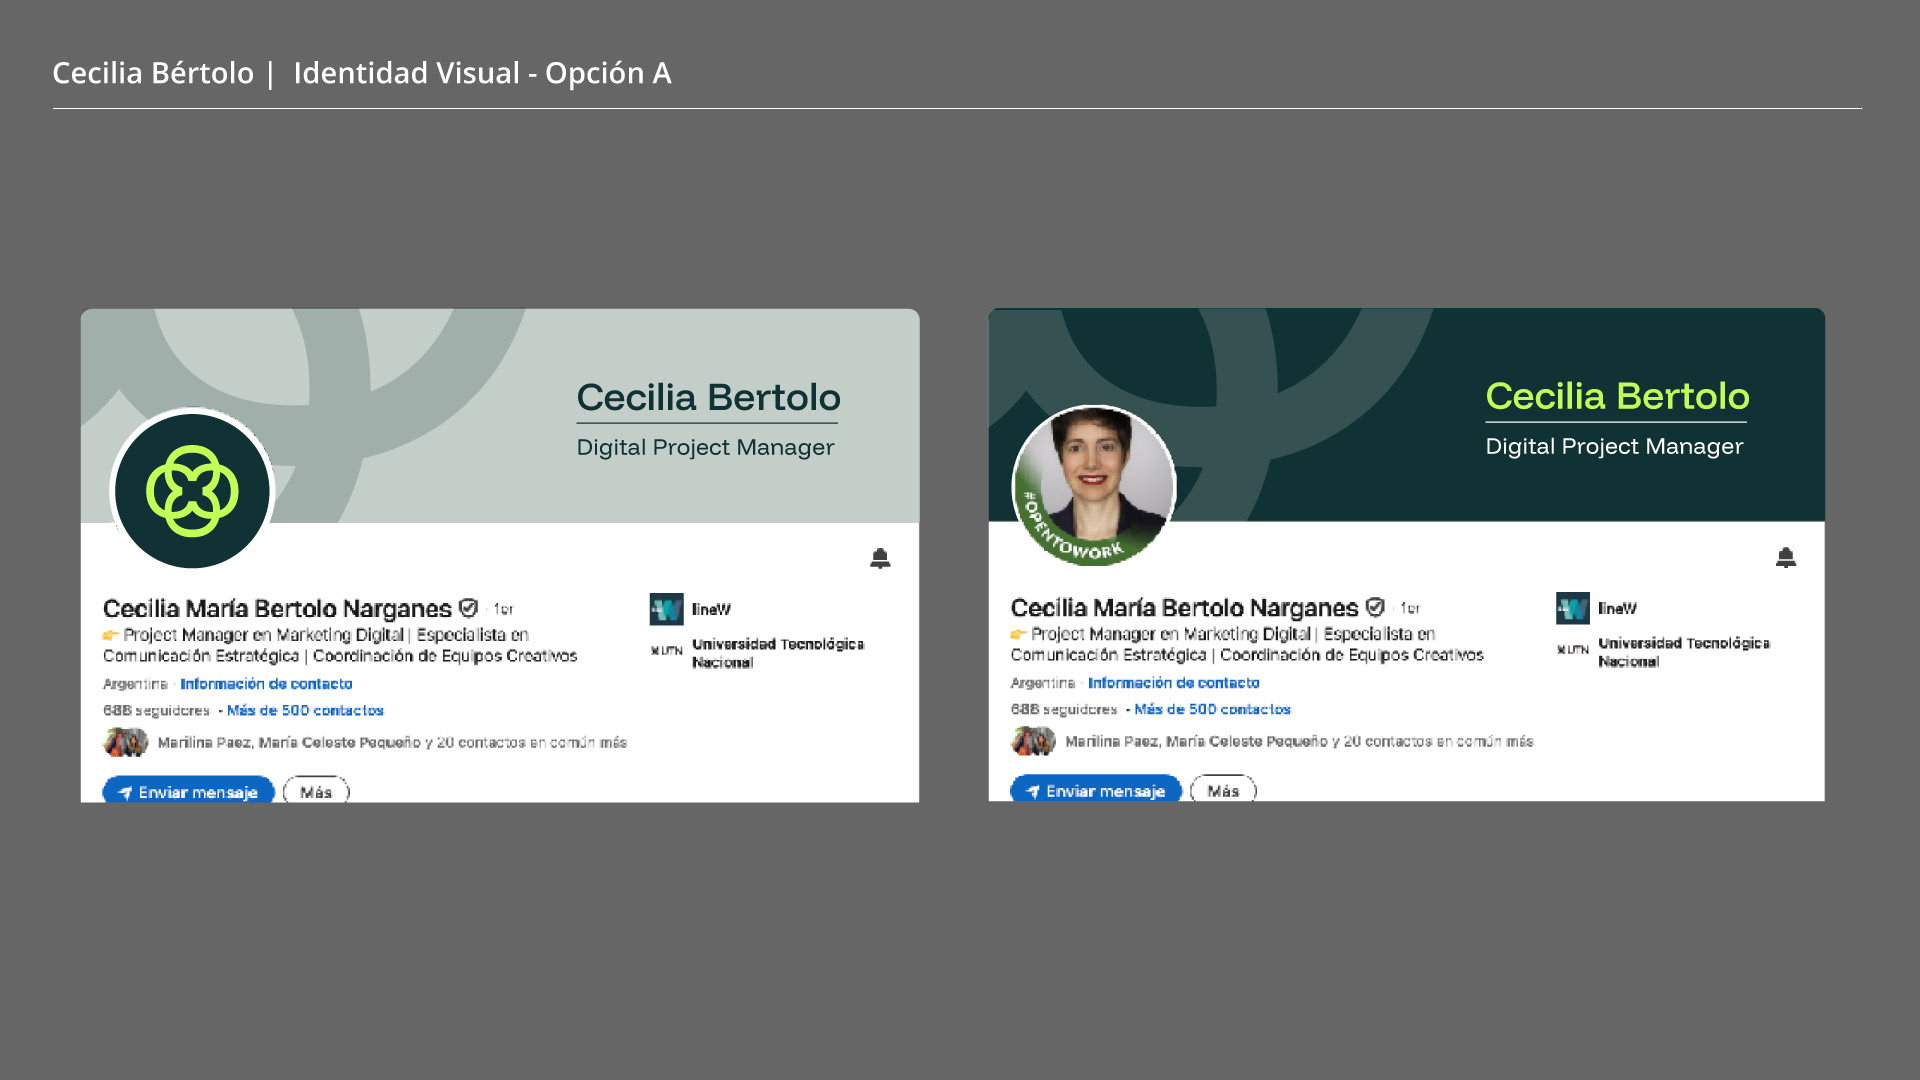Open Información de contacto on left profile
Image resolution: width=1920 pixels, height=1080 pixels.
click(x=266, y=684)
